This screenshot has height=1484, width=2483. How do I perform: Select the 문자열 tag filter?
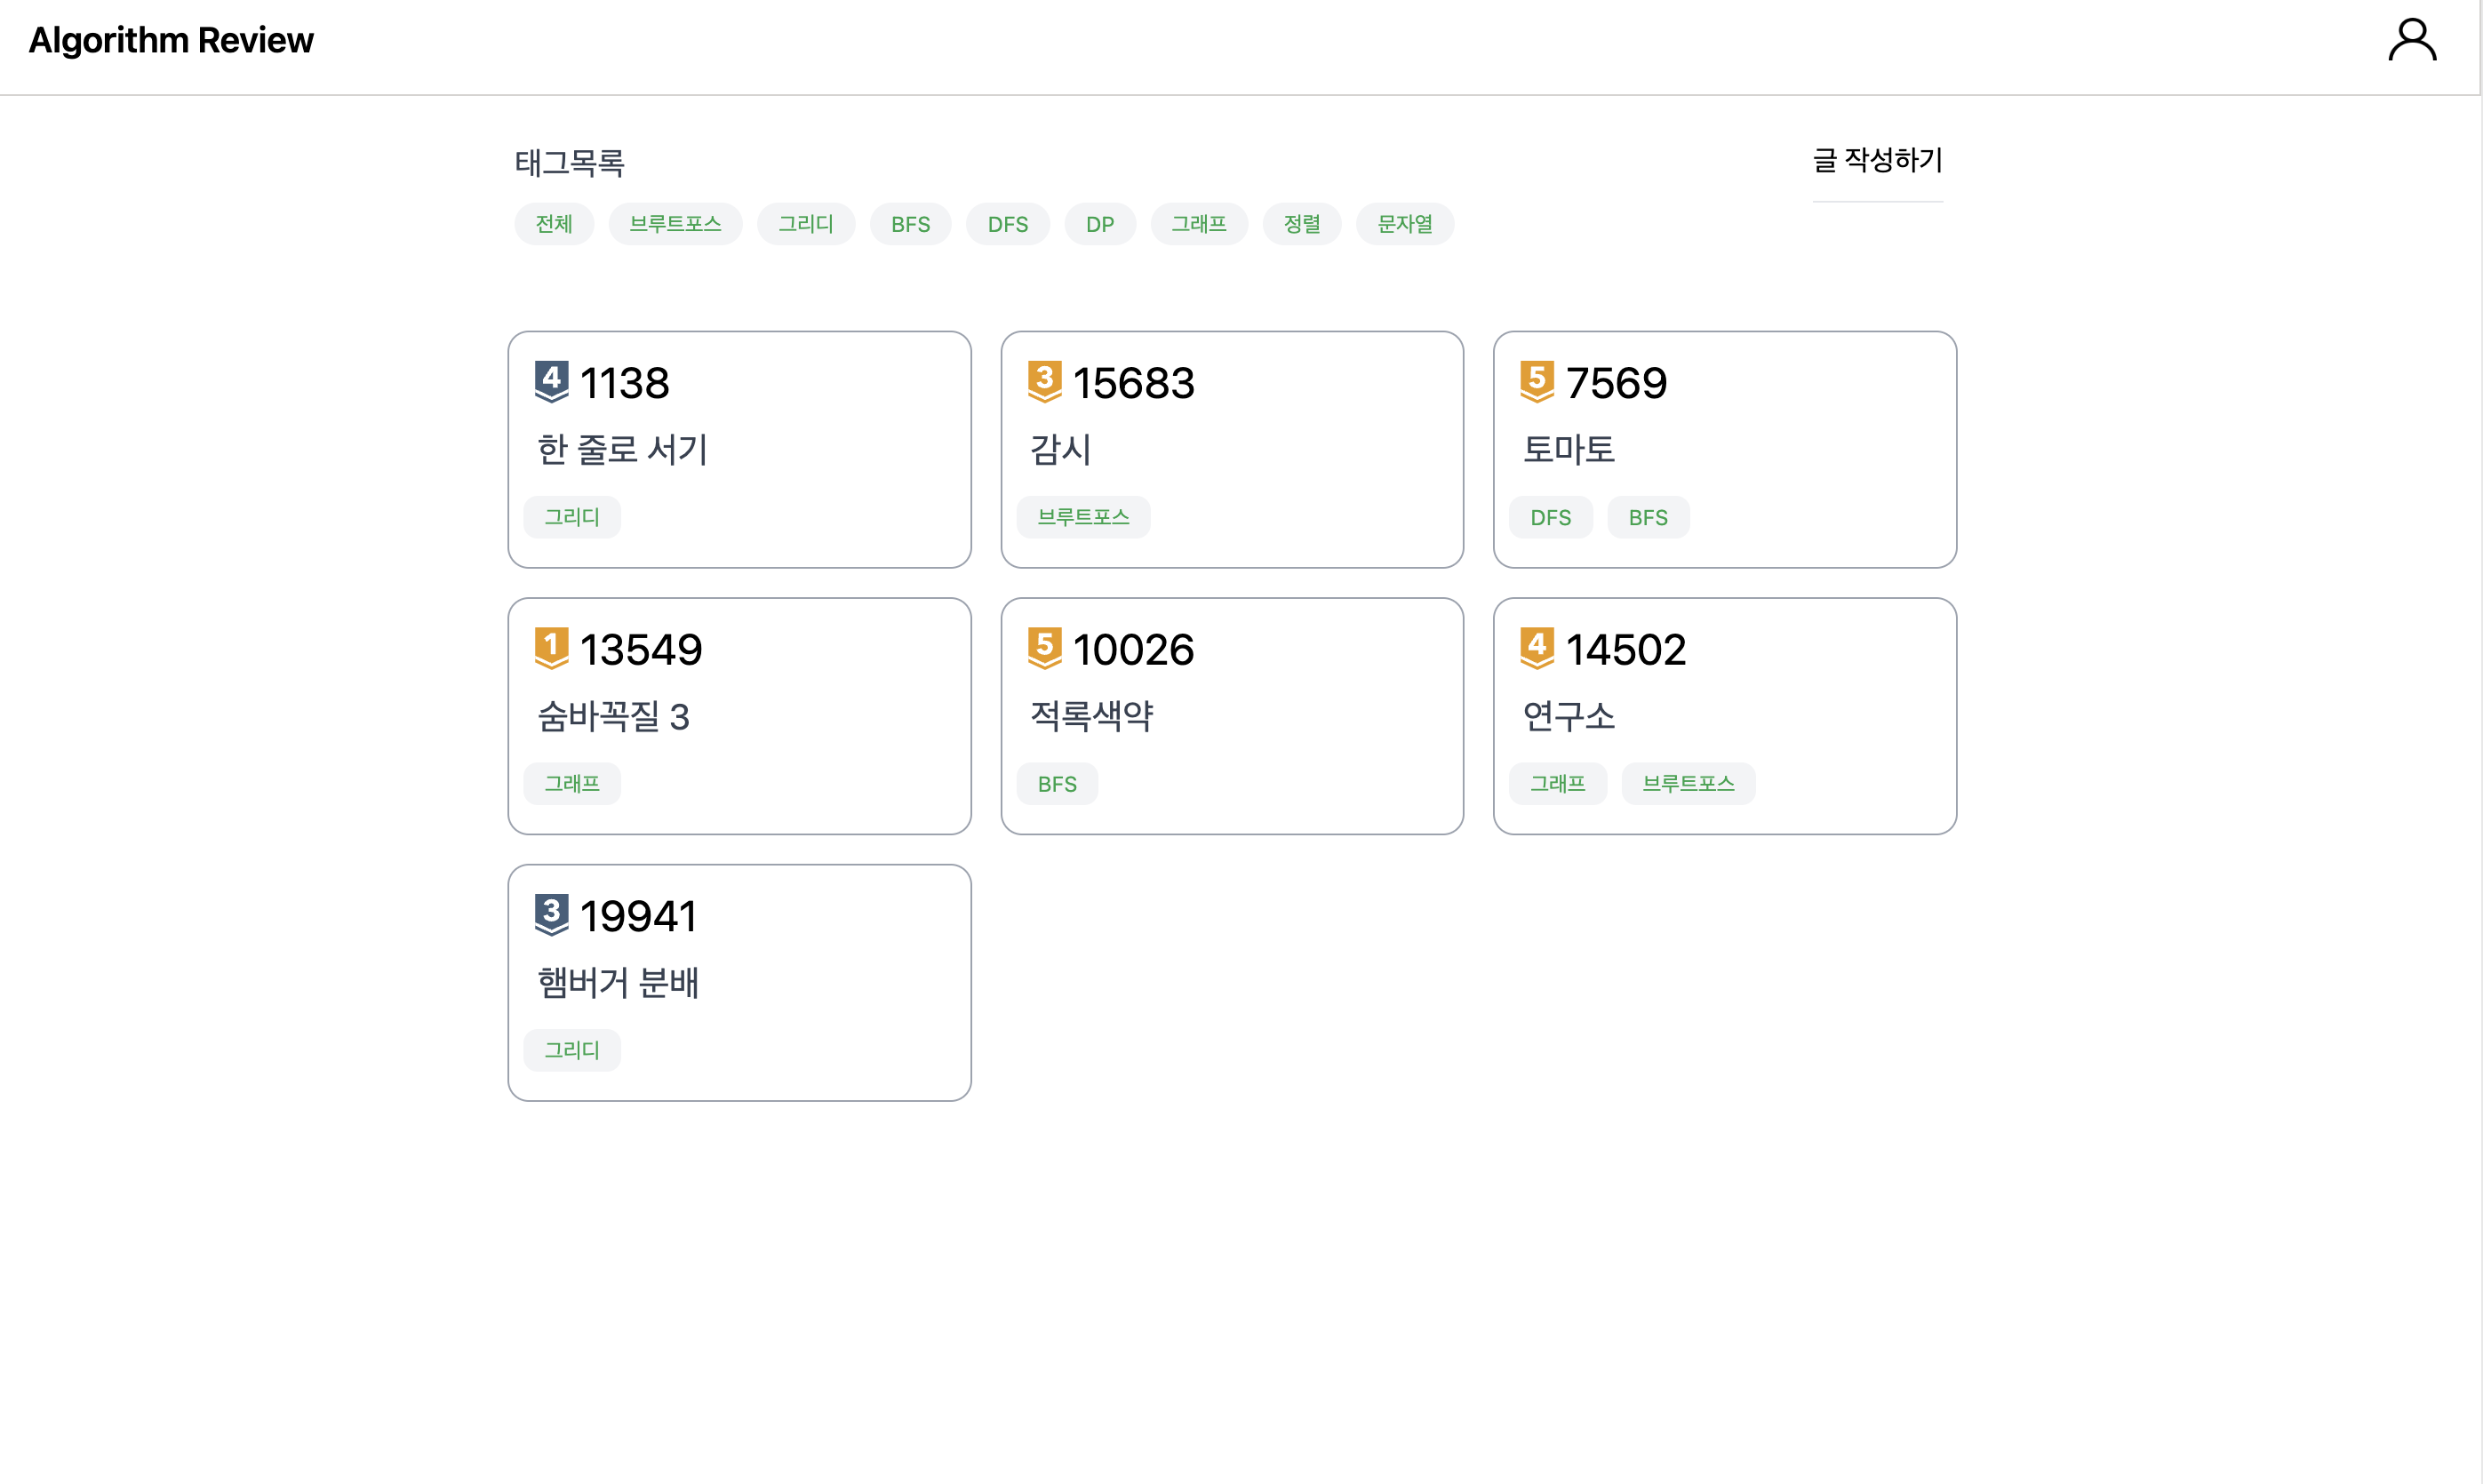tap(1404, 224)
